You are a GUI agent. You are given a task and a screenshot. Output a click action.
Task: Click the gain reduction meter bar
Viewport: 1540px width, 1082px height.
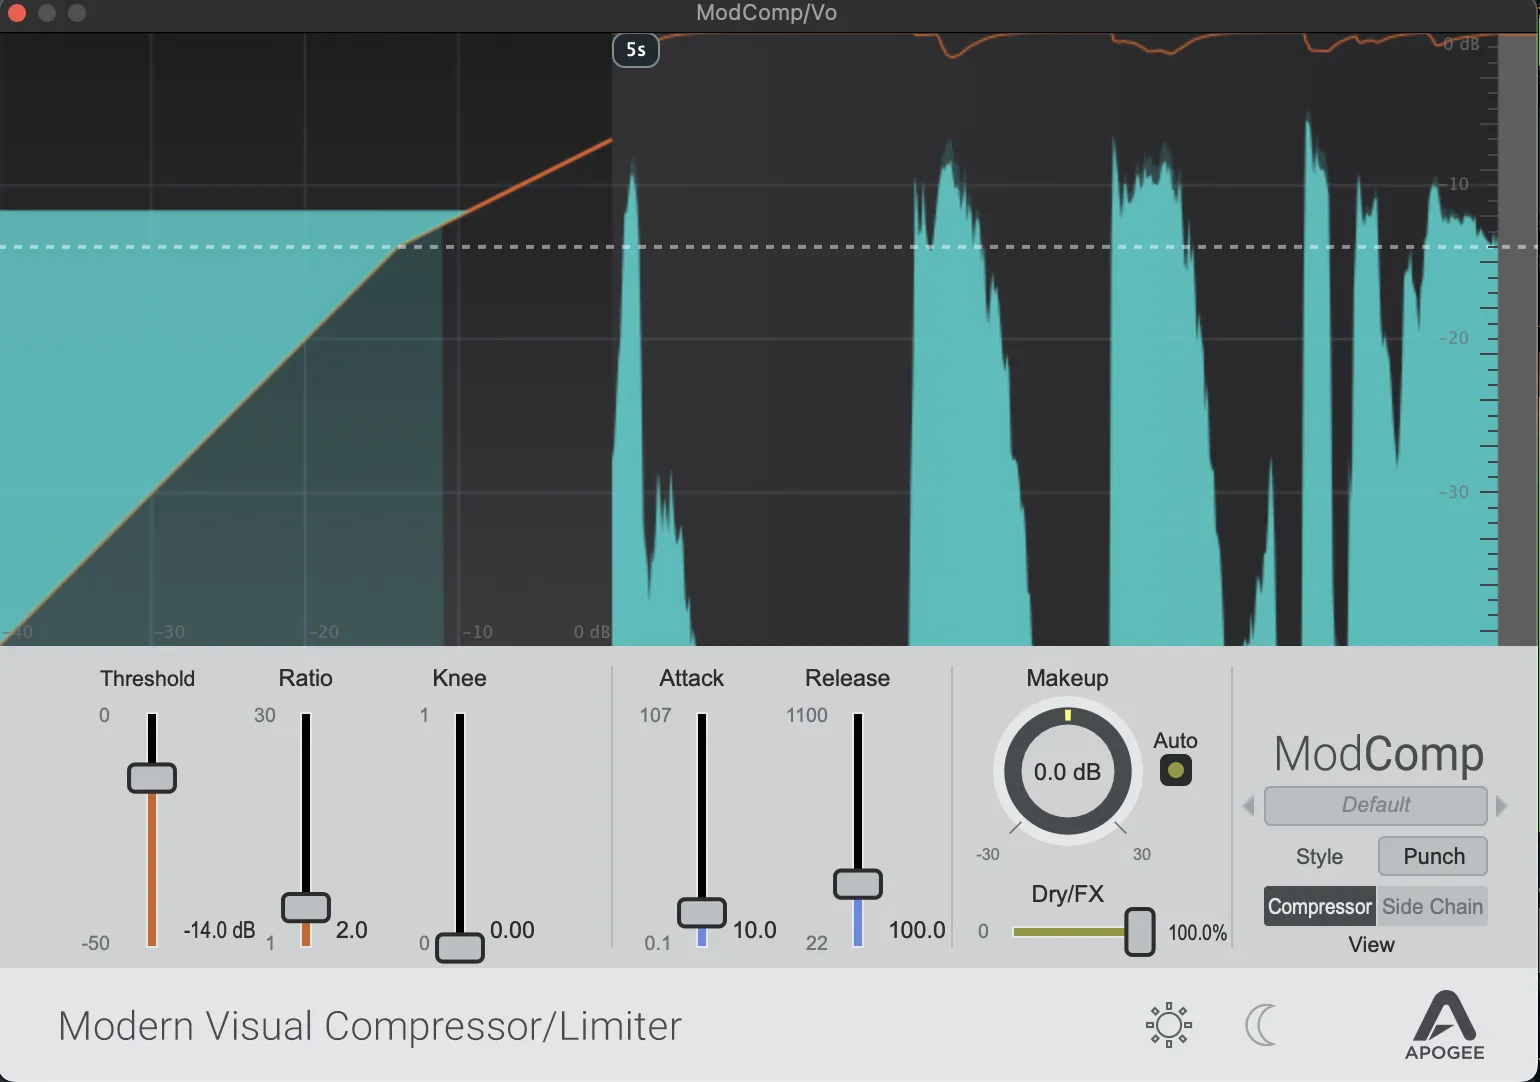tap(1518, 340)
